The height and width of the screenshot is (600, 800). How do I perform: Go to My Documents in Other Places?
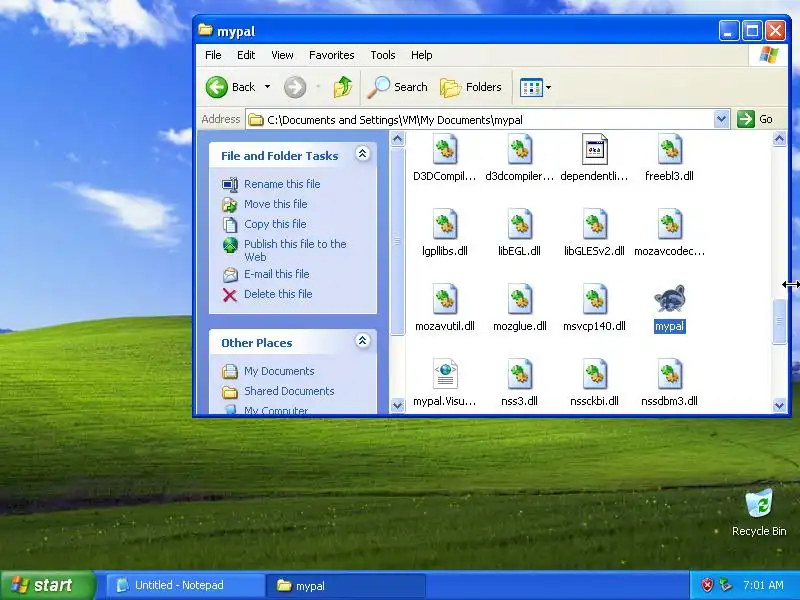(279, 371)
